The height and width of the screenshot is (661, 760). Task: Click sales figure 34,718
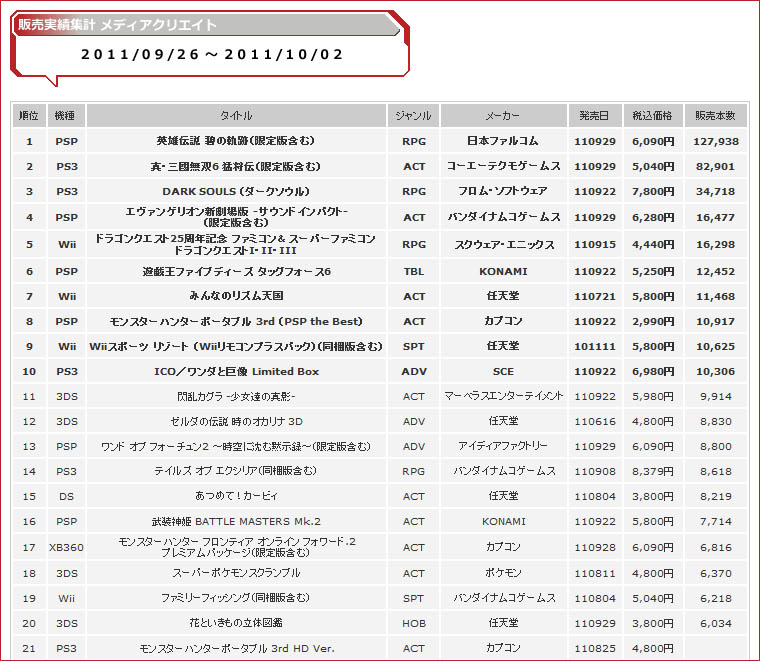click(715, 192)
